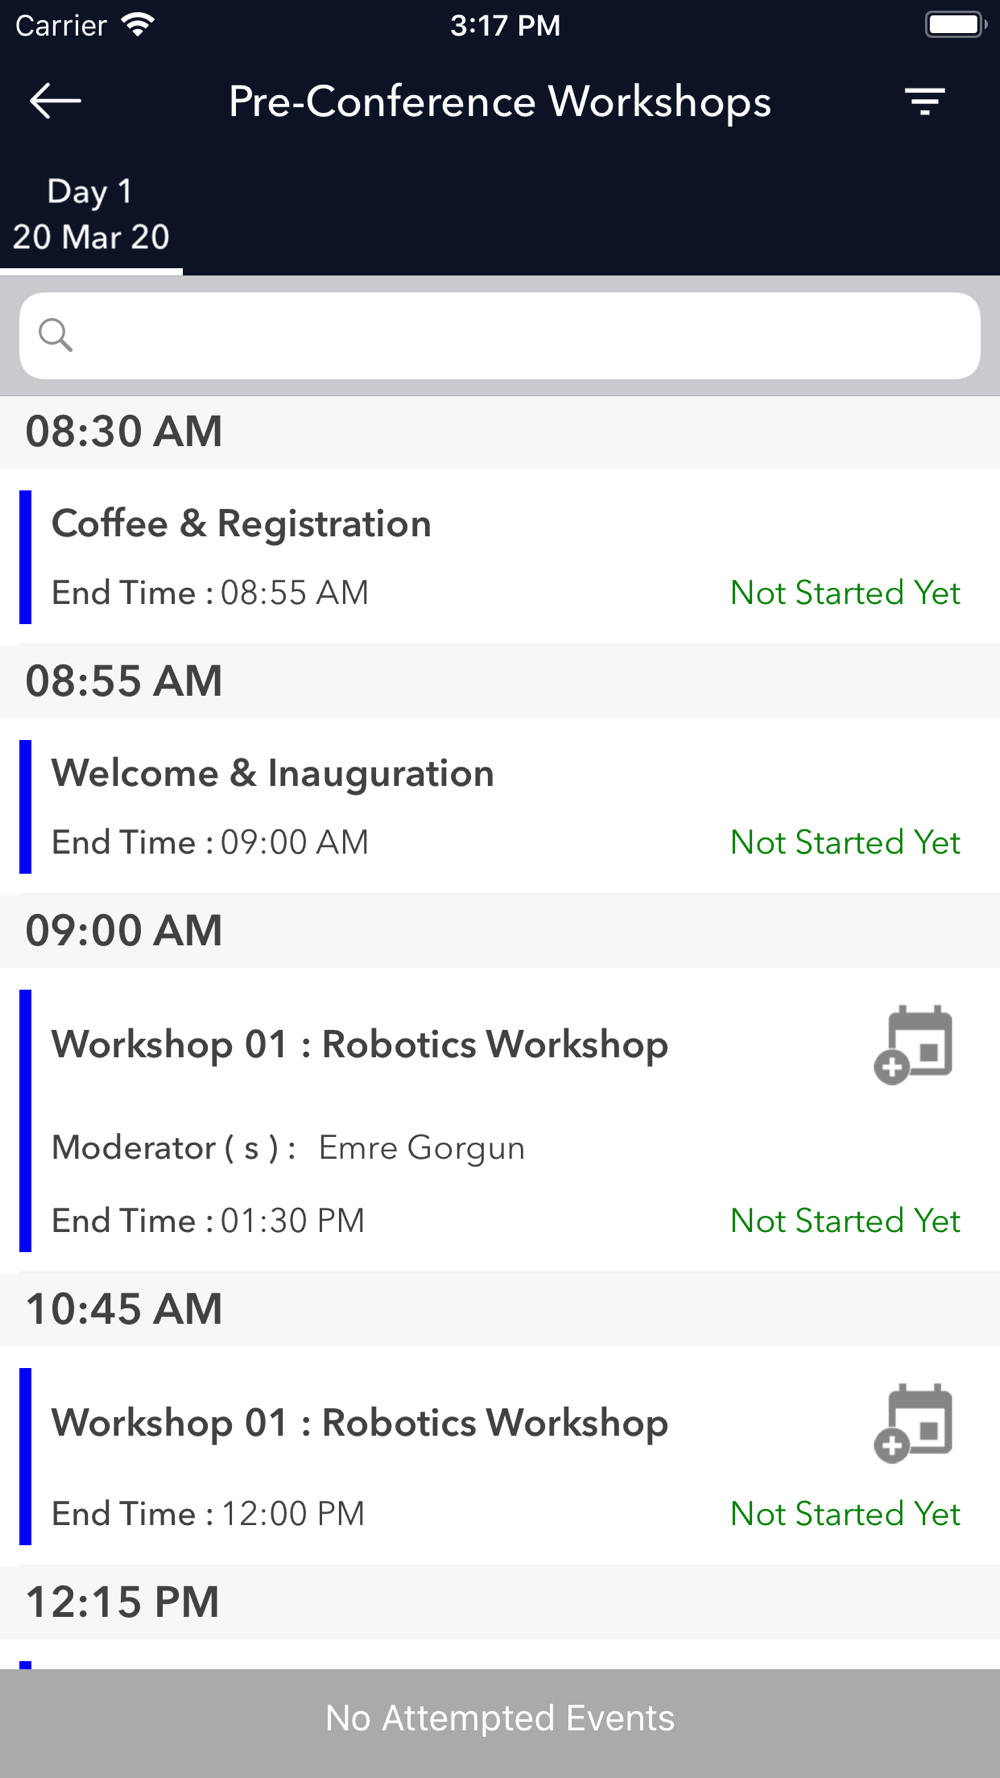The width and height of the screenshot is (1000, 1778).
Task: Tap the back arrow icon
Action: tap(55, 101)
